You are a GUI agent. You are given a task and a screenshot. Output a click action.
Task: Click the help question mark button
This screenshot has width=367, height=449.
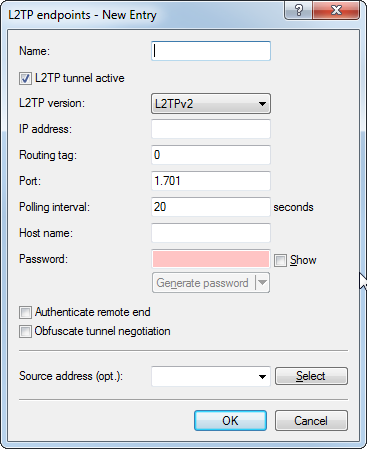pos(299,10)
